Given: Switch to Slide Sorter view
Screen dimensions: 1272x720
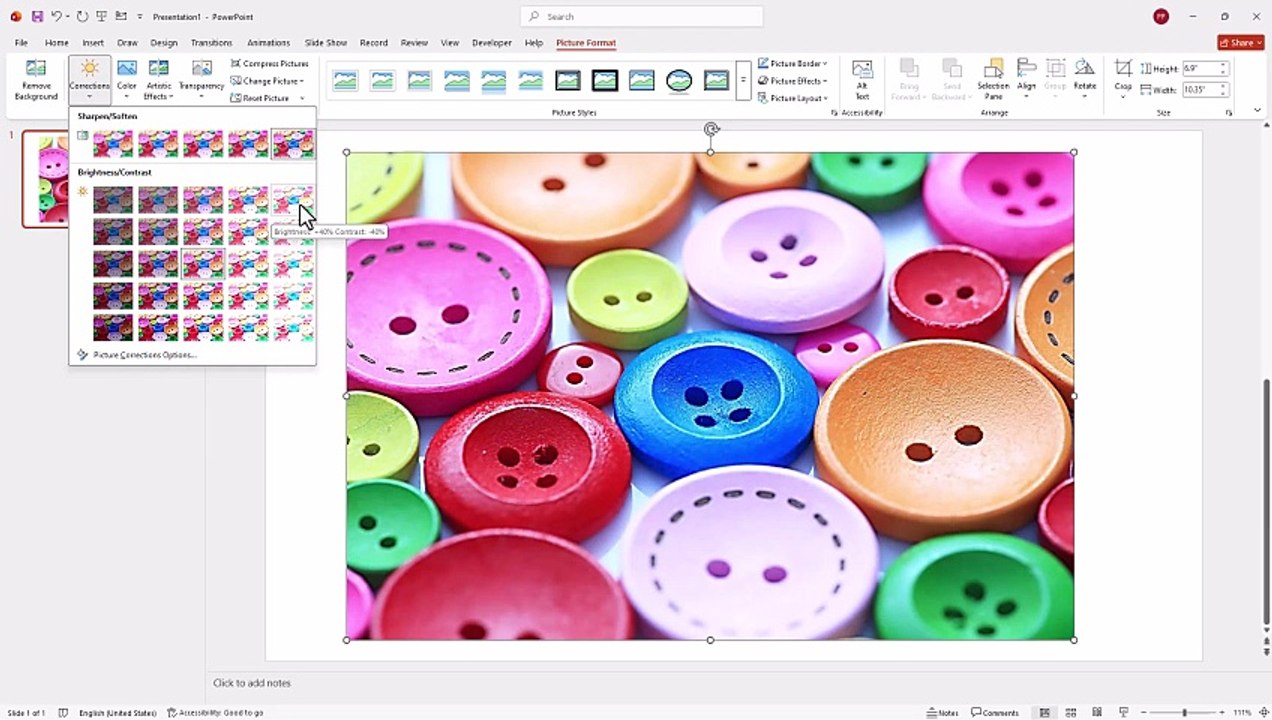Looking at the screenshot, I should tap(1071, 713).
